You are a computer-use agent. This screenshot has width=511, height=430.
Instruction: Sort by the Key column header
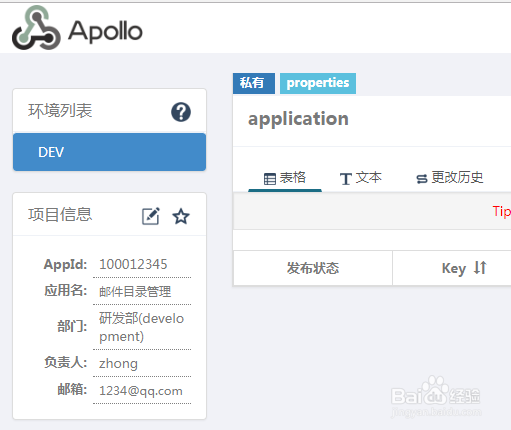click(x=454, y=268)
